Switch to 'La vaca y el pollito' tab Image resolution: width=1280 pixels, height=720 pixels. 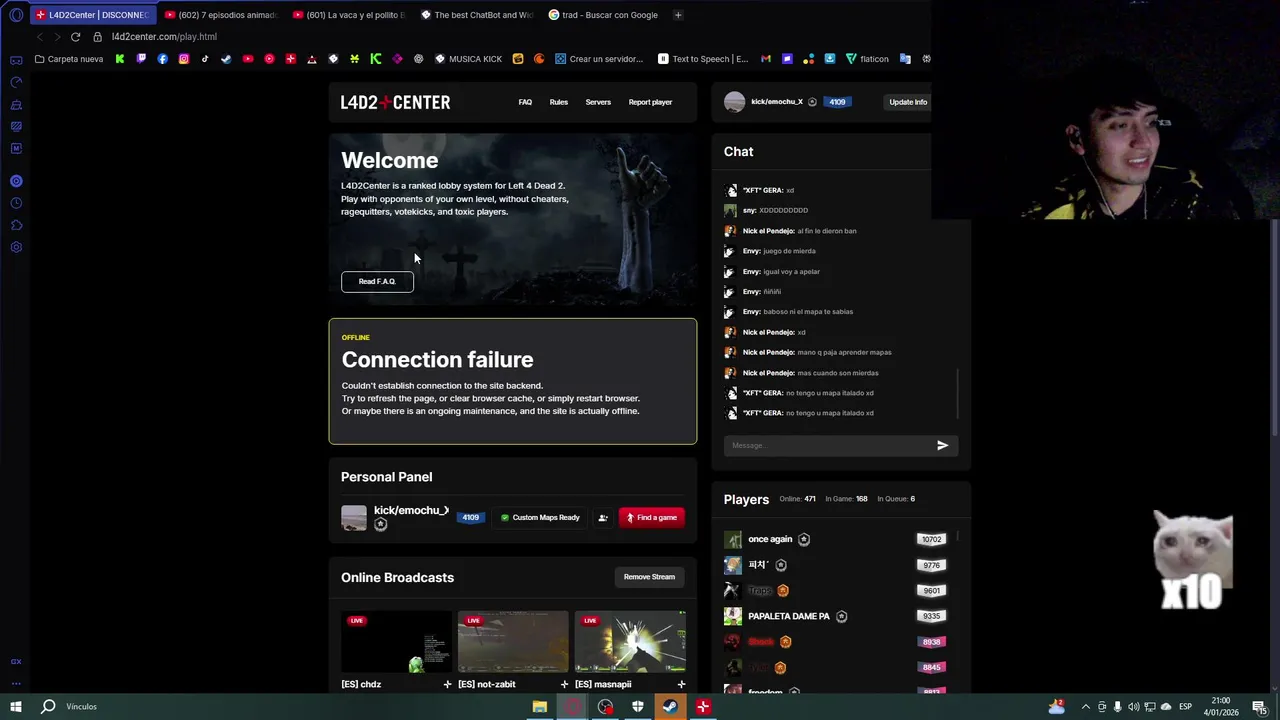(349, 15)
